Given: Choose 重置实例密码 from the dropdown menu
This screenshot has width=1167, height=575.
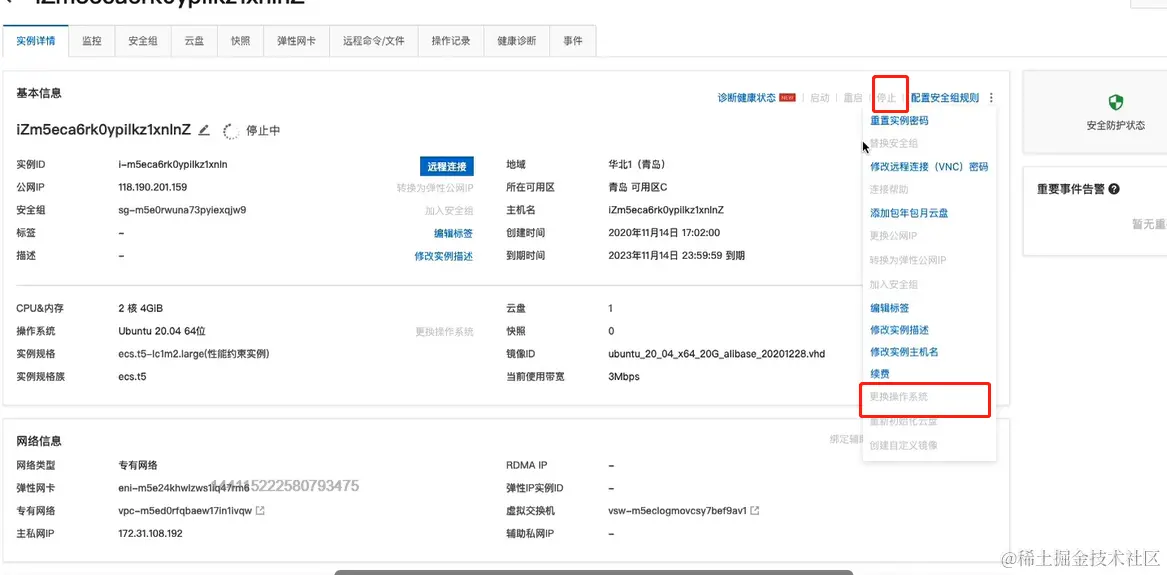Looking at the screenshot, I should (x=899, y=121).
